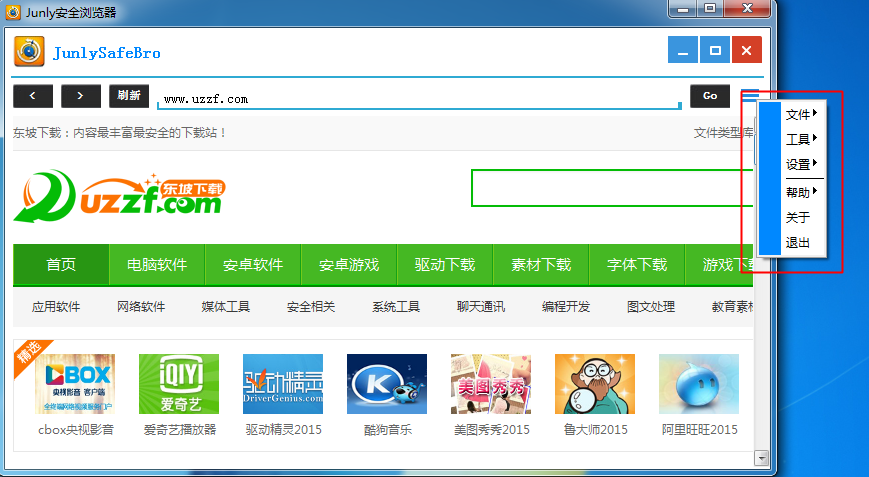Viewport: 869px width, 477px height.
Task: Click the Go button
Action: 709,96
